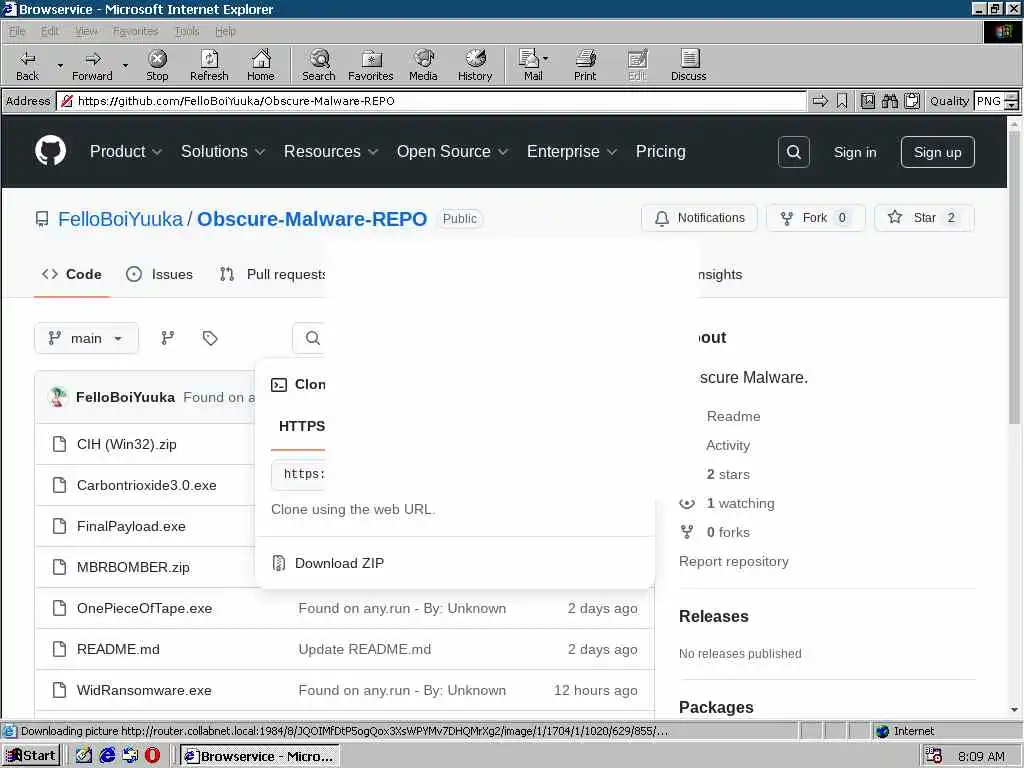1024x768 pixels.
Task: Click the fork icon beside 0 forks
Action: pyautogui.click(x=687, y=532)
